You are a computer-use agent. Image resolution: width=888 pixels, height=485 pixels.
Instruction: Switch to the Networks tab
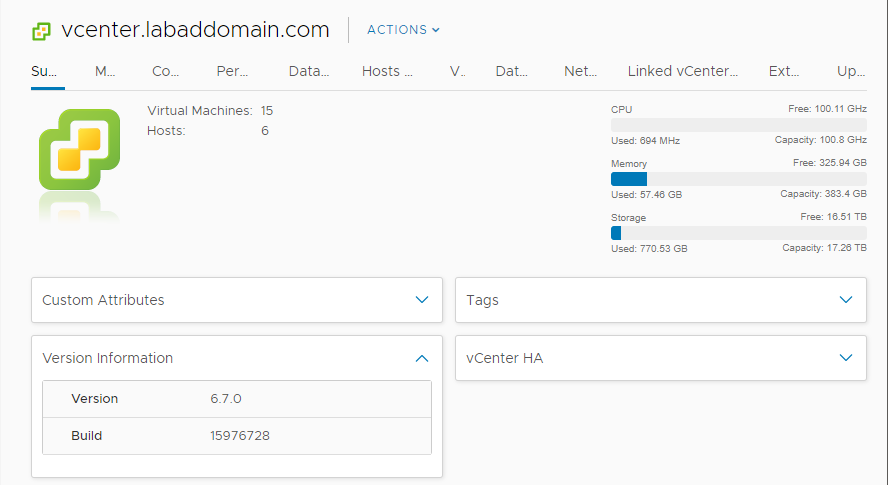580,71
